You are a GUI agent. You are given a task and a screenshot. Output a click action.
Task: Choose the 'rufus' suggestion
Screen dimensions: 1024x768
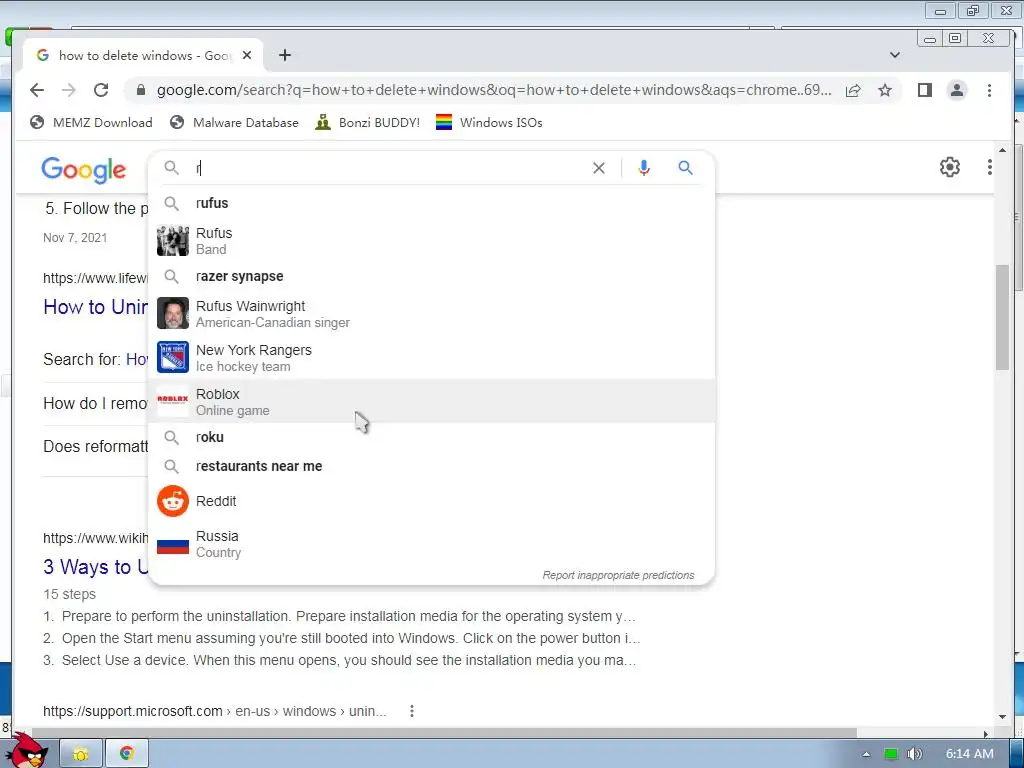tap(432, 203)
